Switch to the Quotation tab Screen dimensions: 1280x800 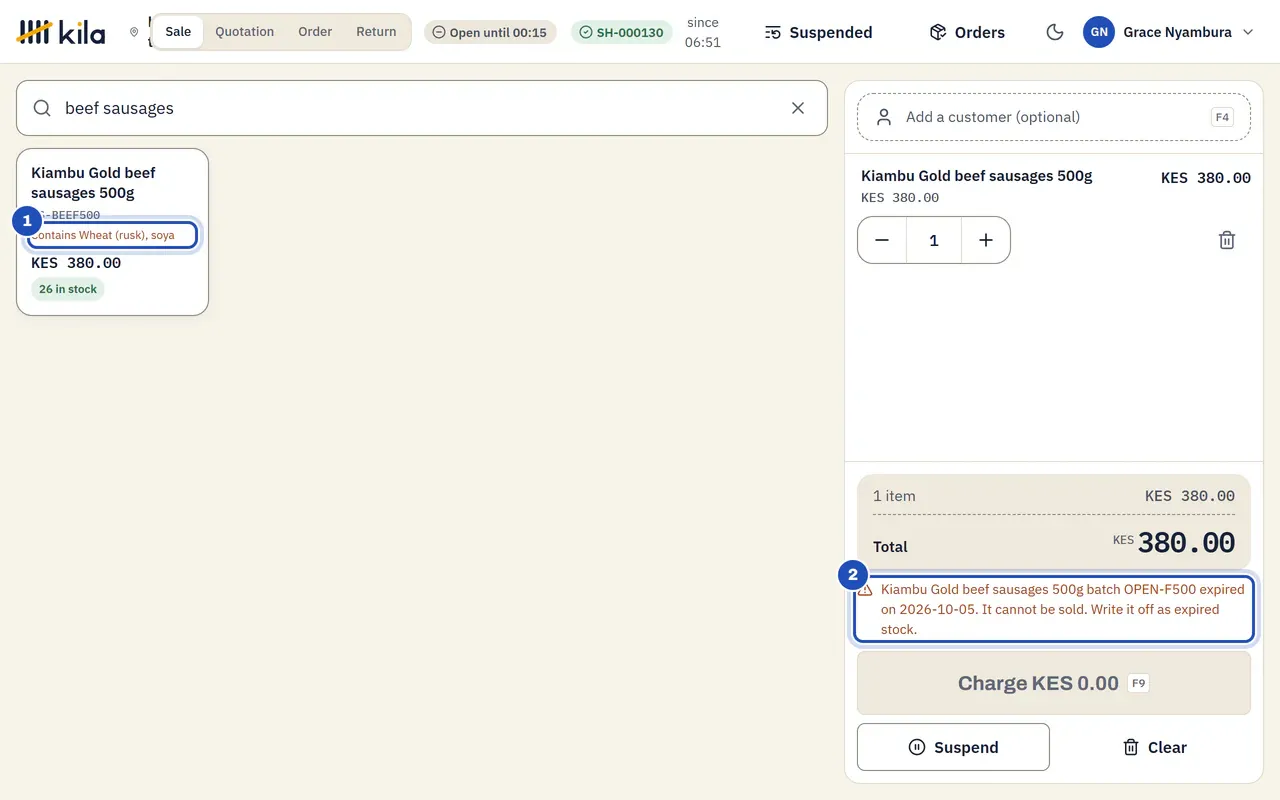(244, 32)
